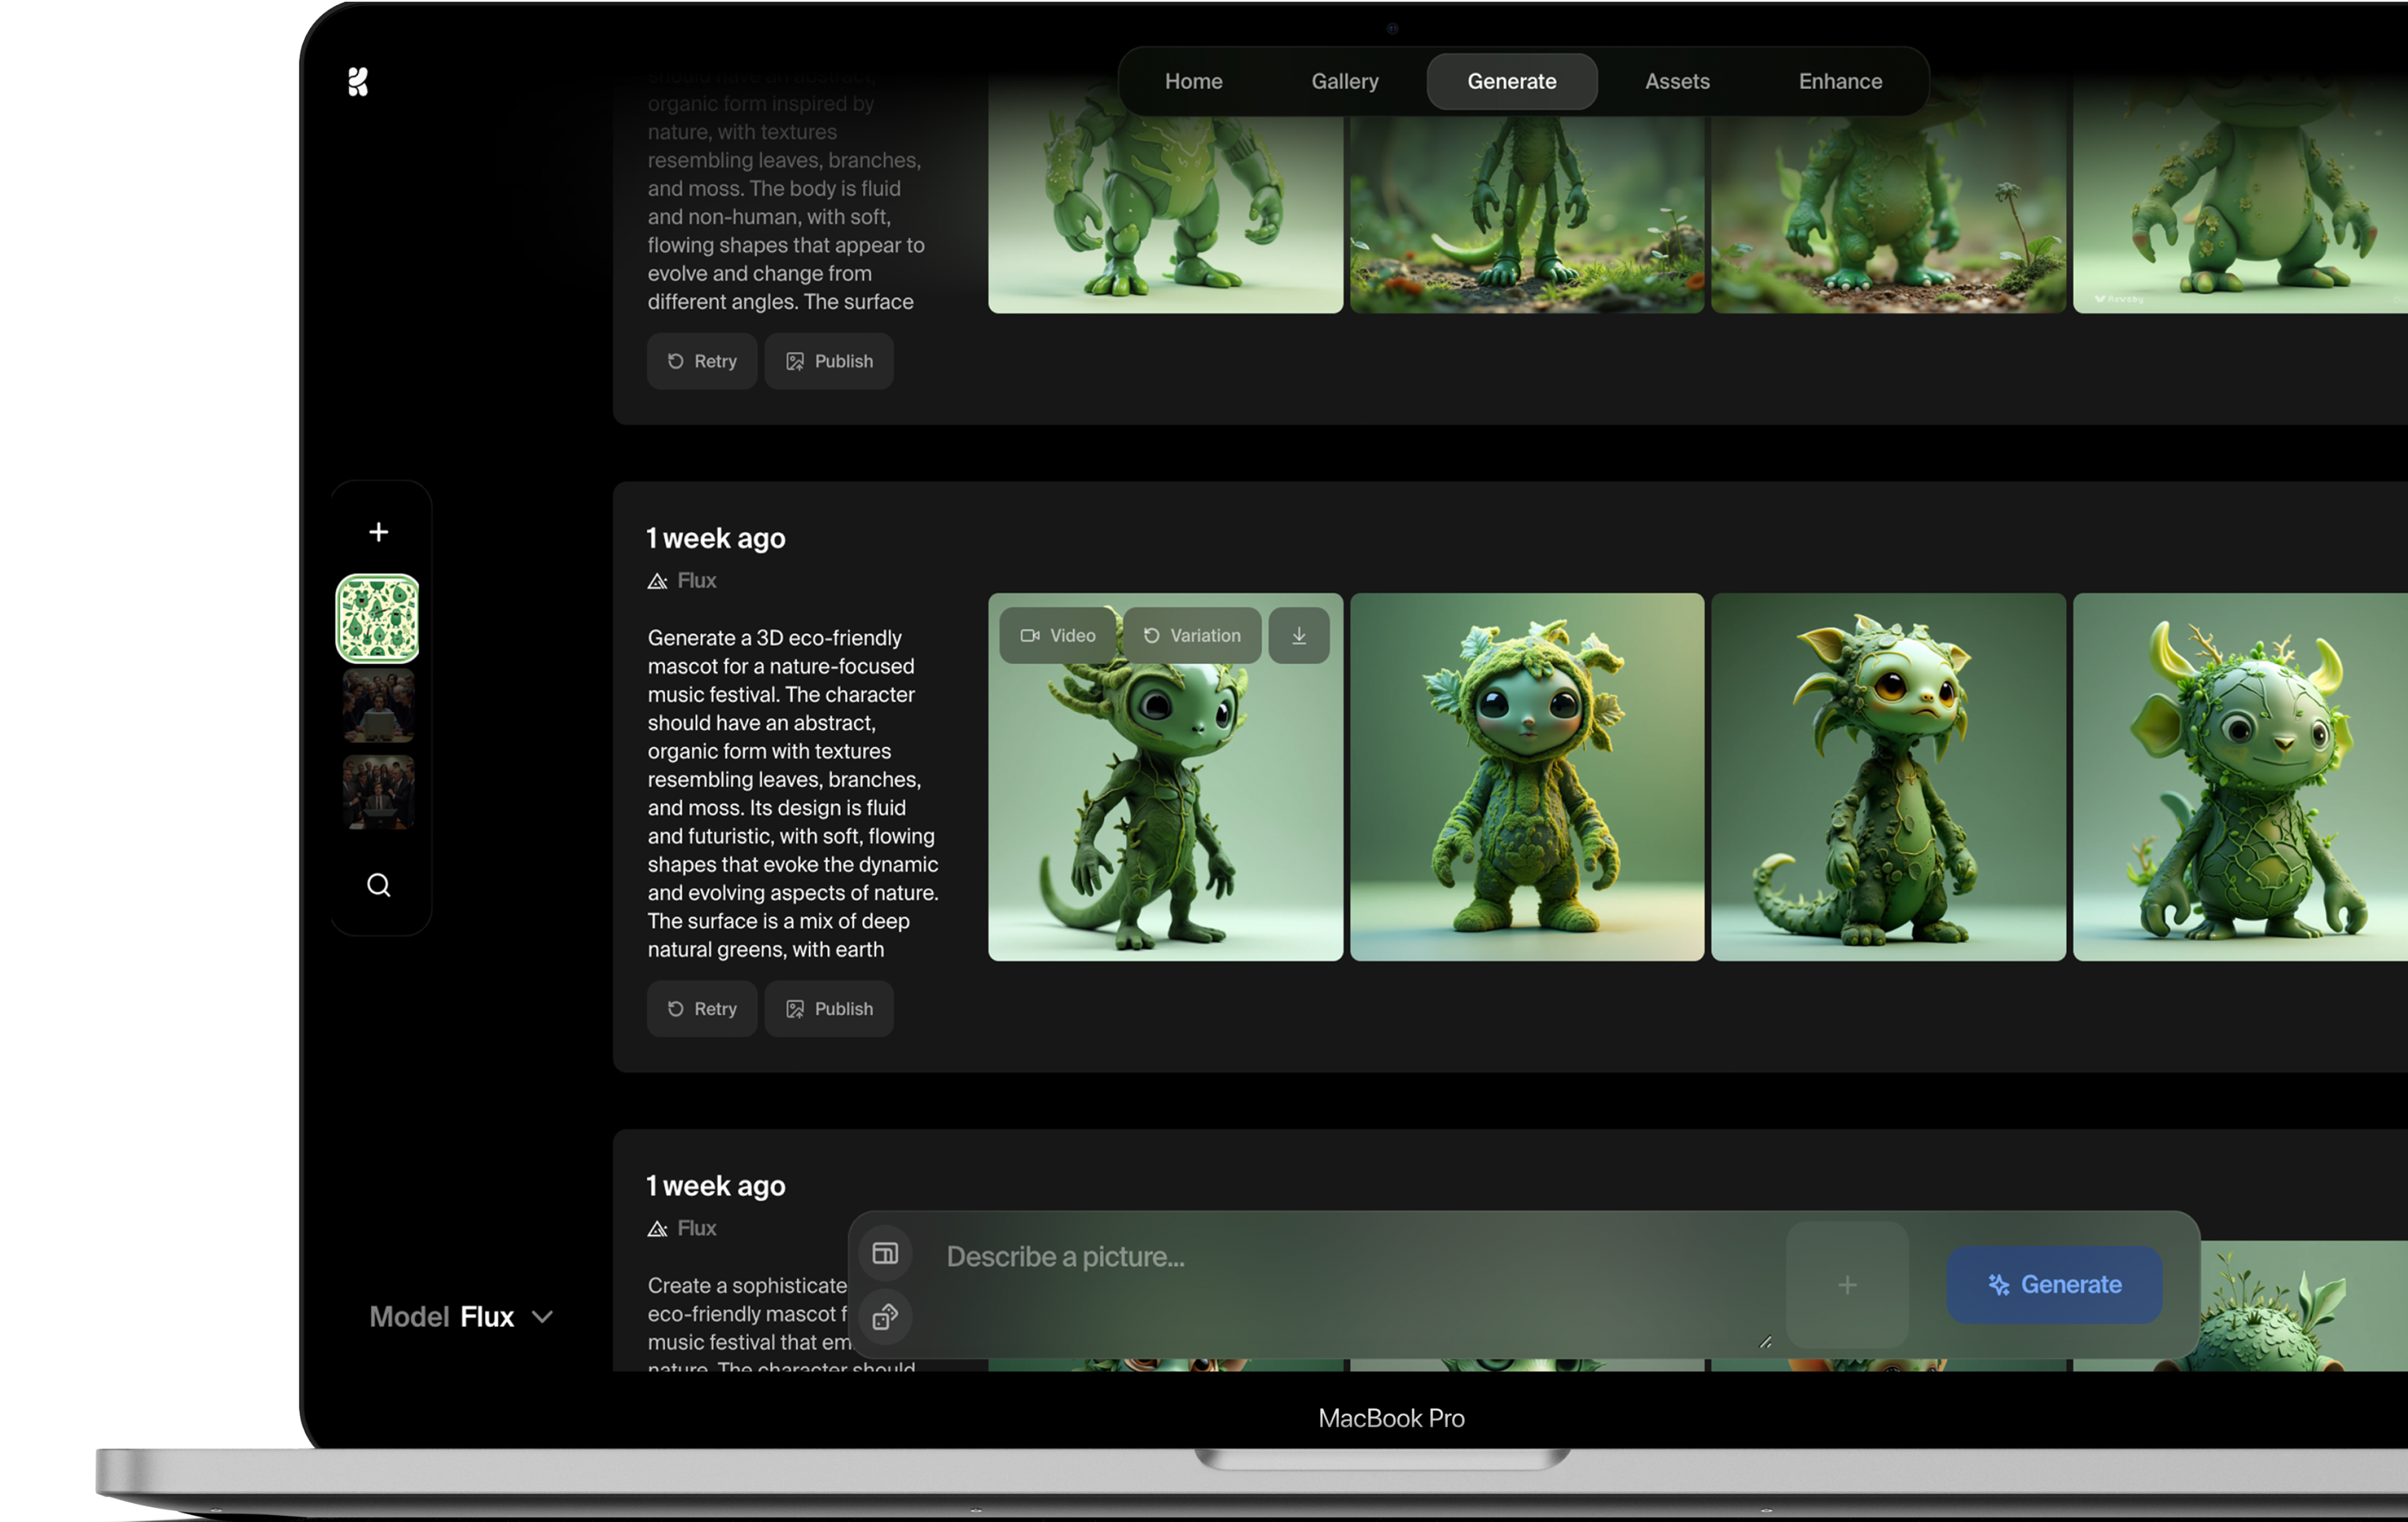The height and width of the screenshot is (1522, 2408).
Task: Open the mossy hooded mascot image
Action: click(1527, 777)
